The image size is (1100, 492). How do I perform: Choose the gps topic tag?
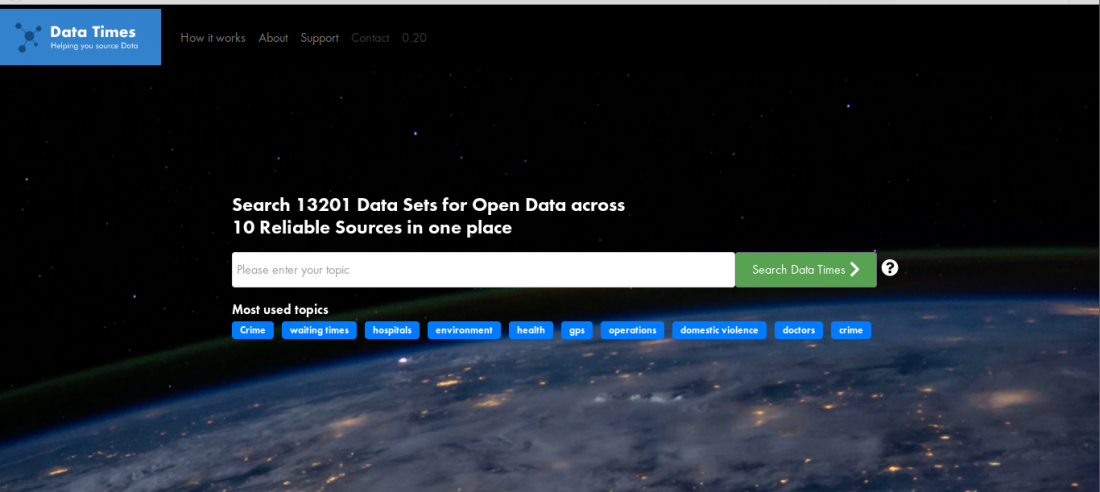coord(577,330)
